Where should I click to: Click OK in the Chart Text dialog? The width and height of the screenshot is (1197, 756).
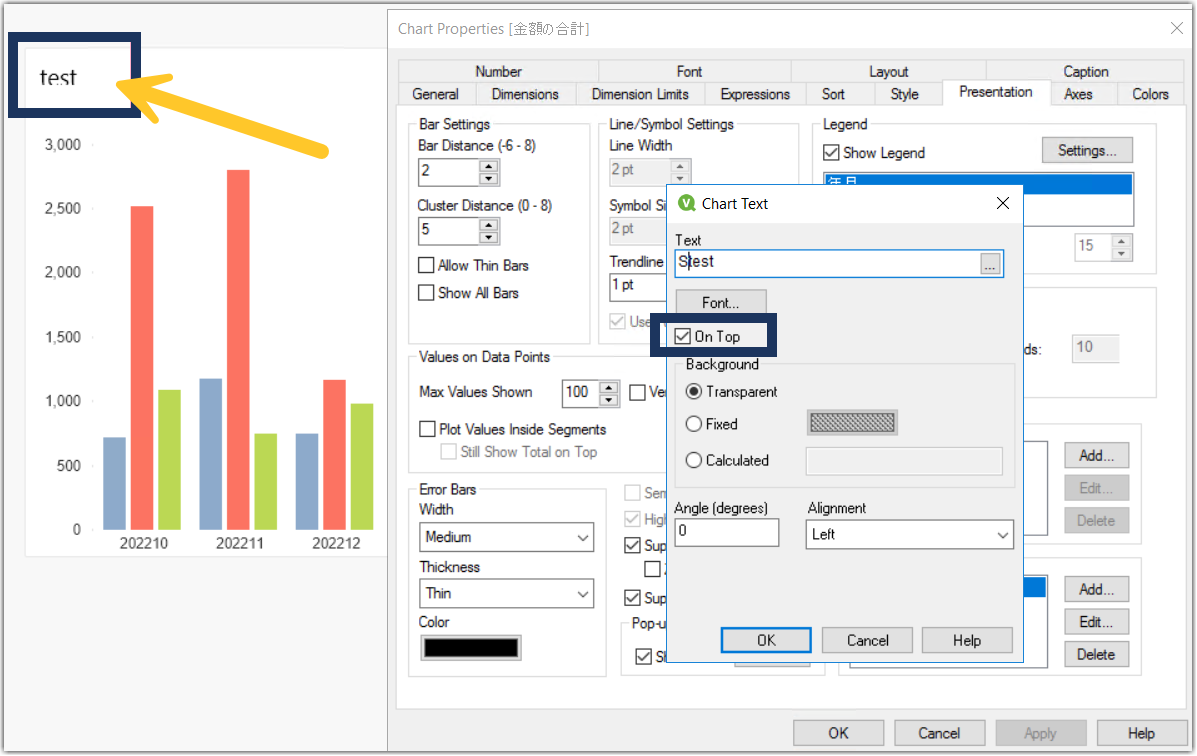[x=766, y=640]
